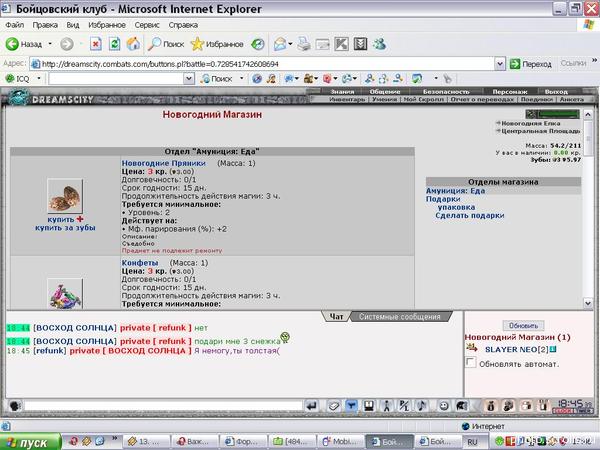
Task: Click the IE Forward arrow icon
Action: (x=67, y=44)
